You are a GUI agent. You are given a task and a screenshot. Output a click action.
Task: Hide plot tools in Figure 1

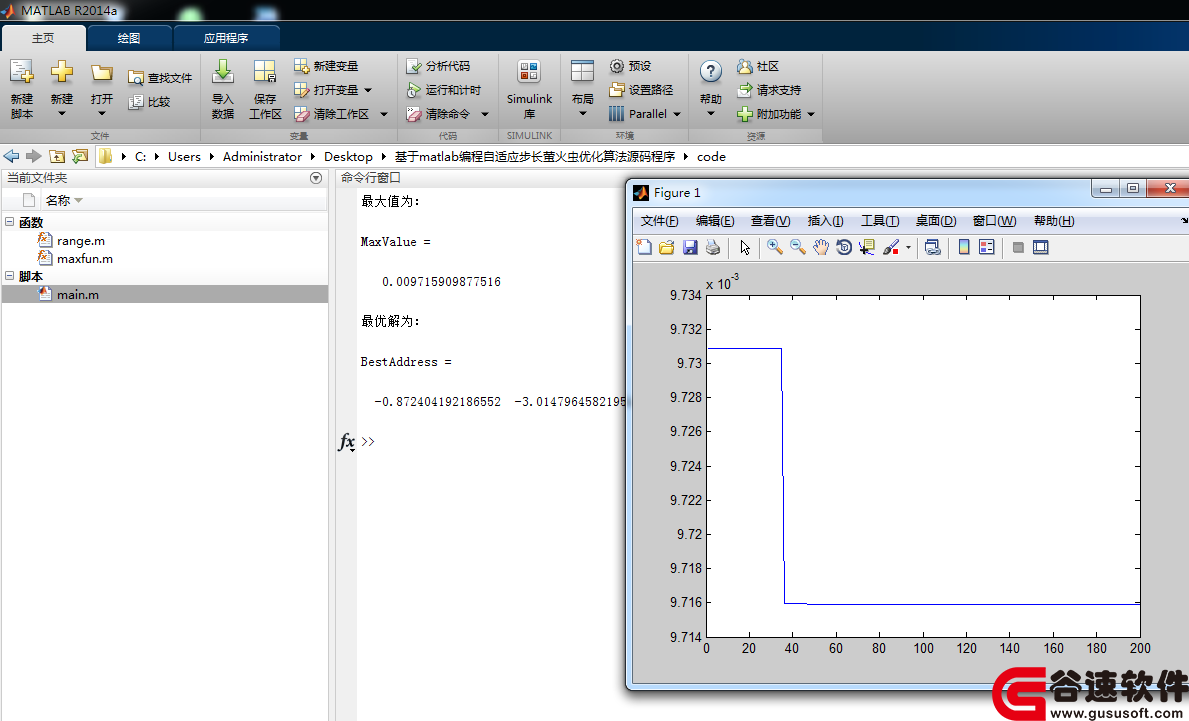[x=1018, y=247]
